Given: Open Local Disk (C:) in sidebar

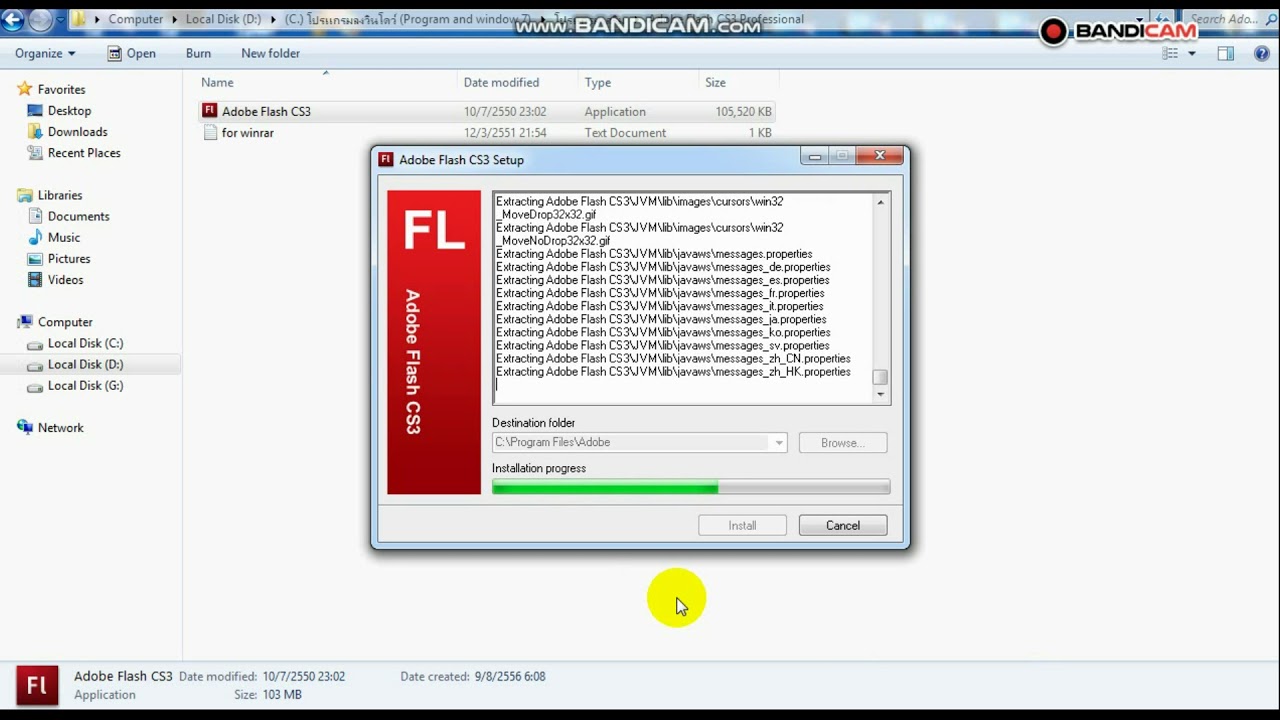Looking at the screenshot, I should 85,343.
